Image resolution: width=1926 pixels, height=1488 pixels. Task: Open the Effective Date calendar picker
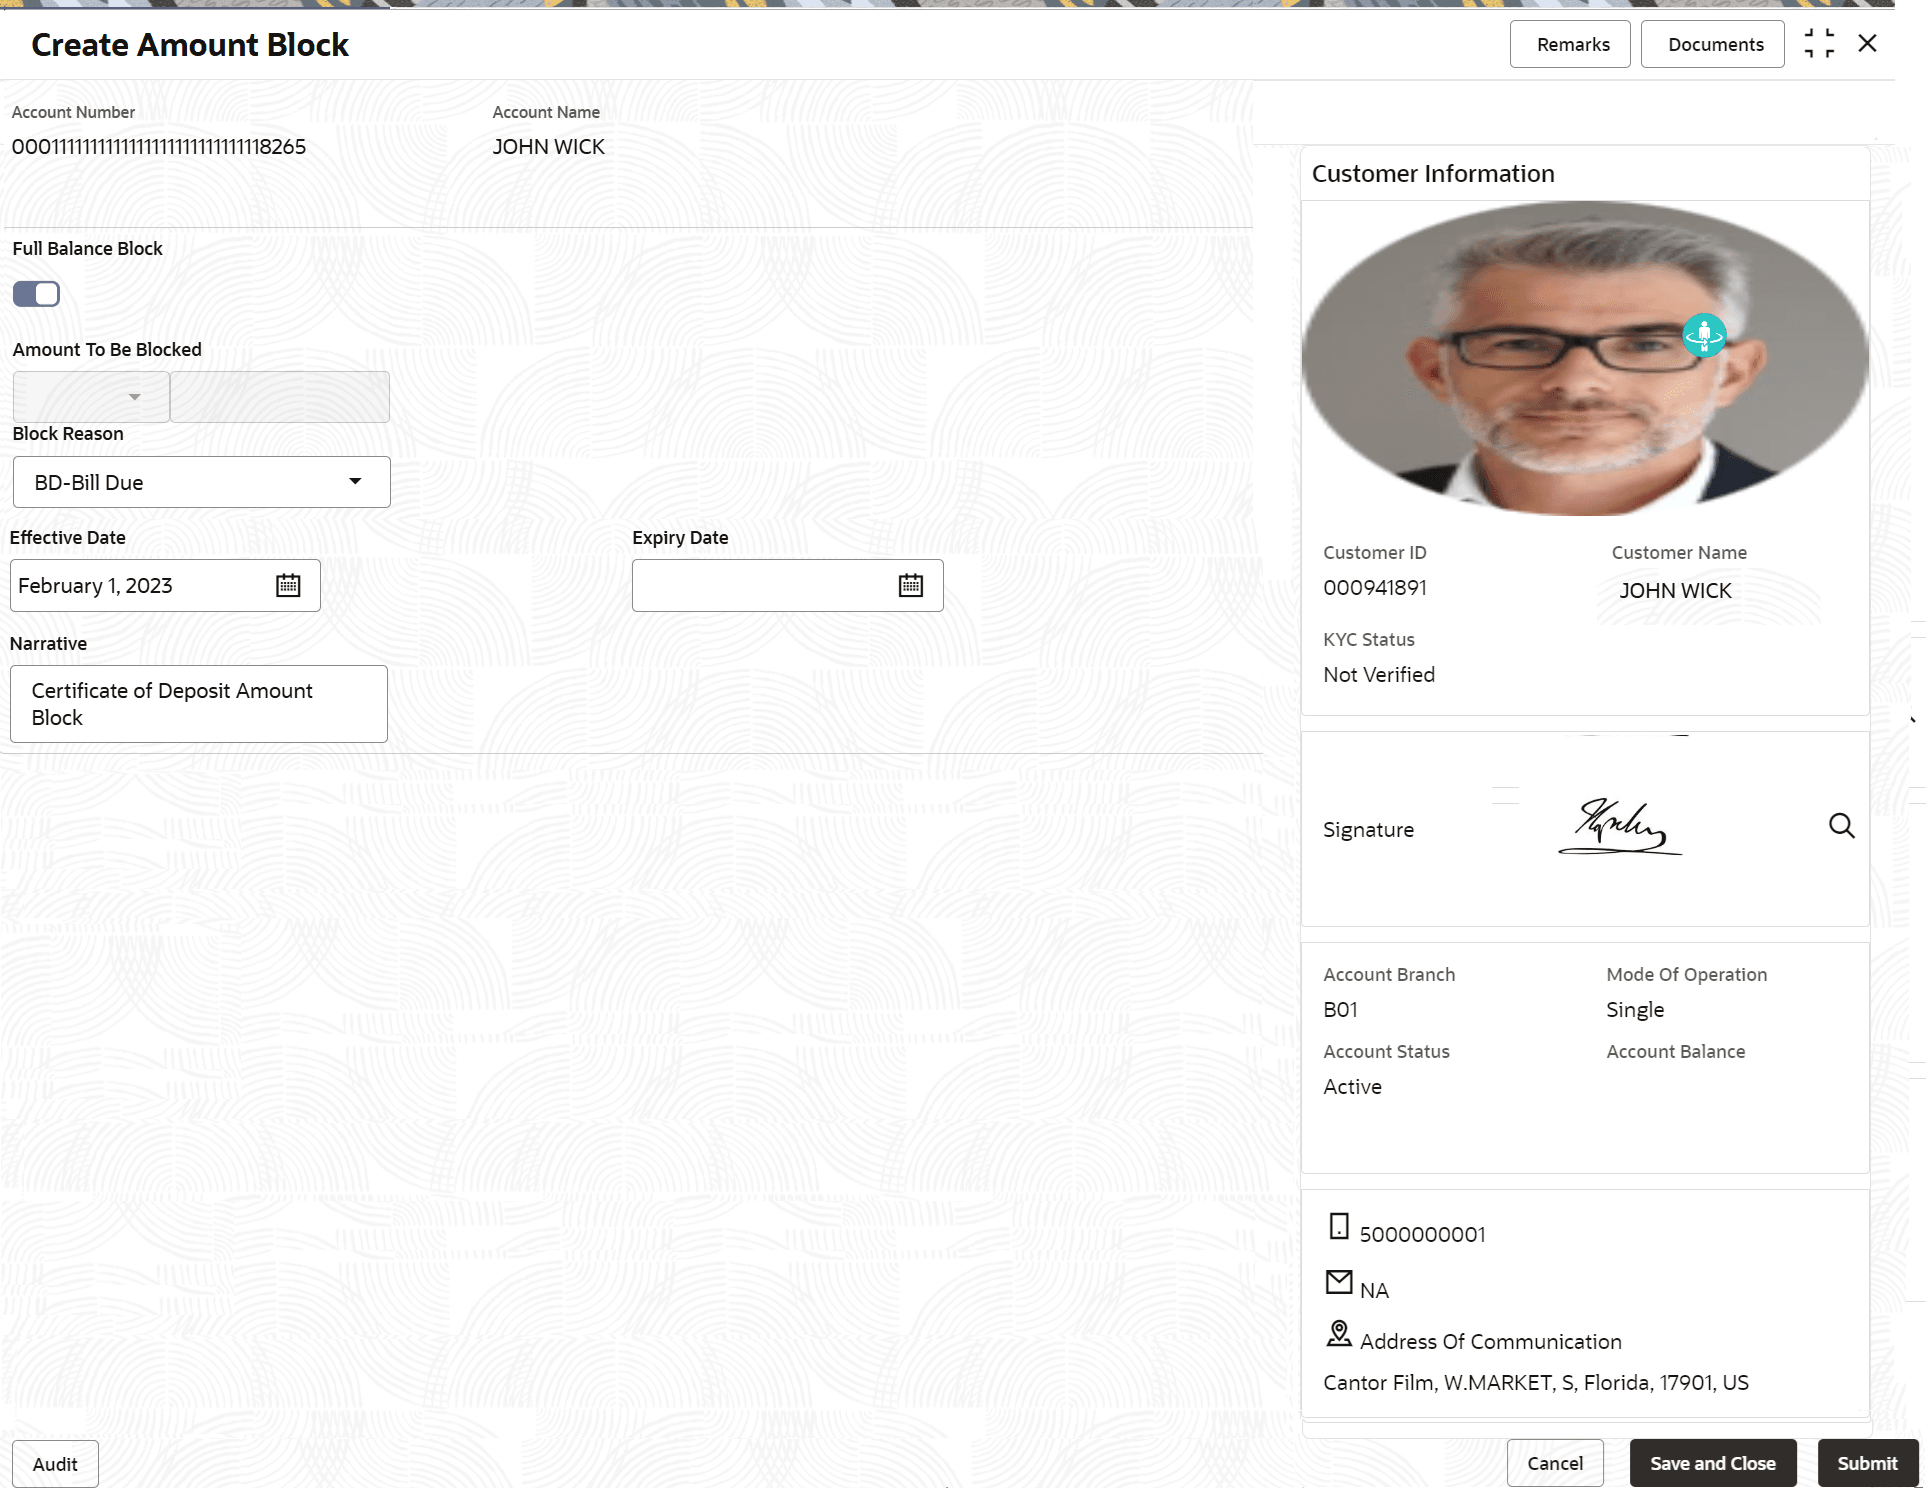288,586
